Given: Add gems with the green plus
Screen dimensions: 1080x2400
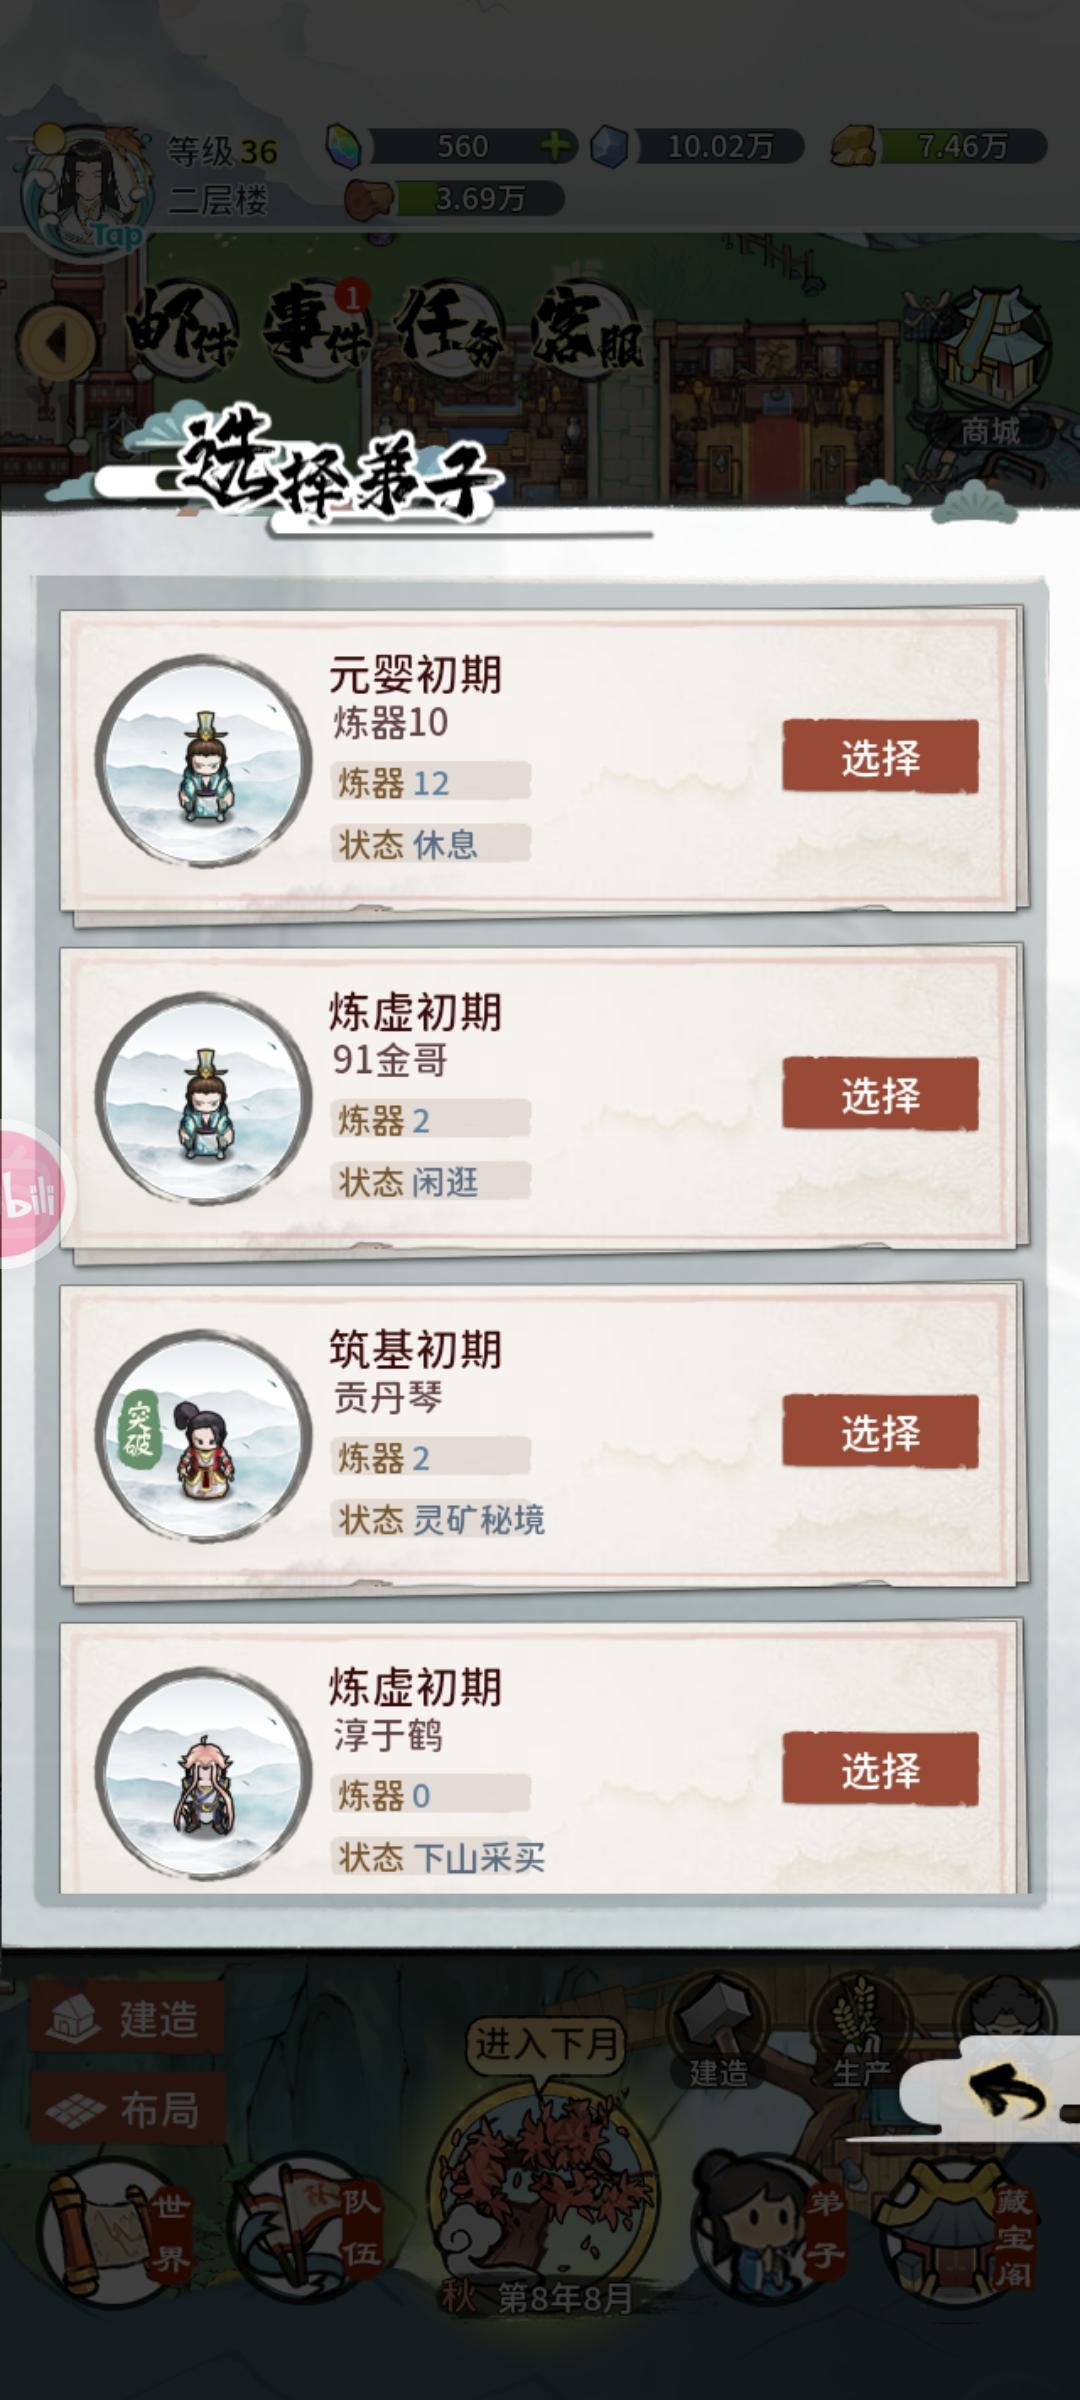Looking at the screenshot, I should (x=555, y=146).
